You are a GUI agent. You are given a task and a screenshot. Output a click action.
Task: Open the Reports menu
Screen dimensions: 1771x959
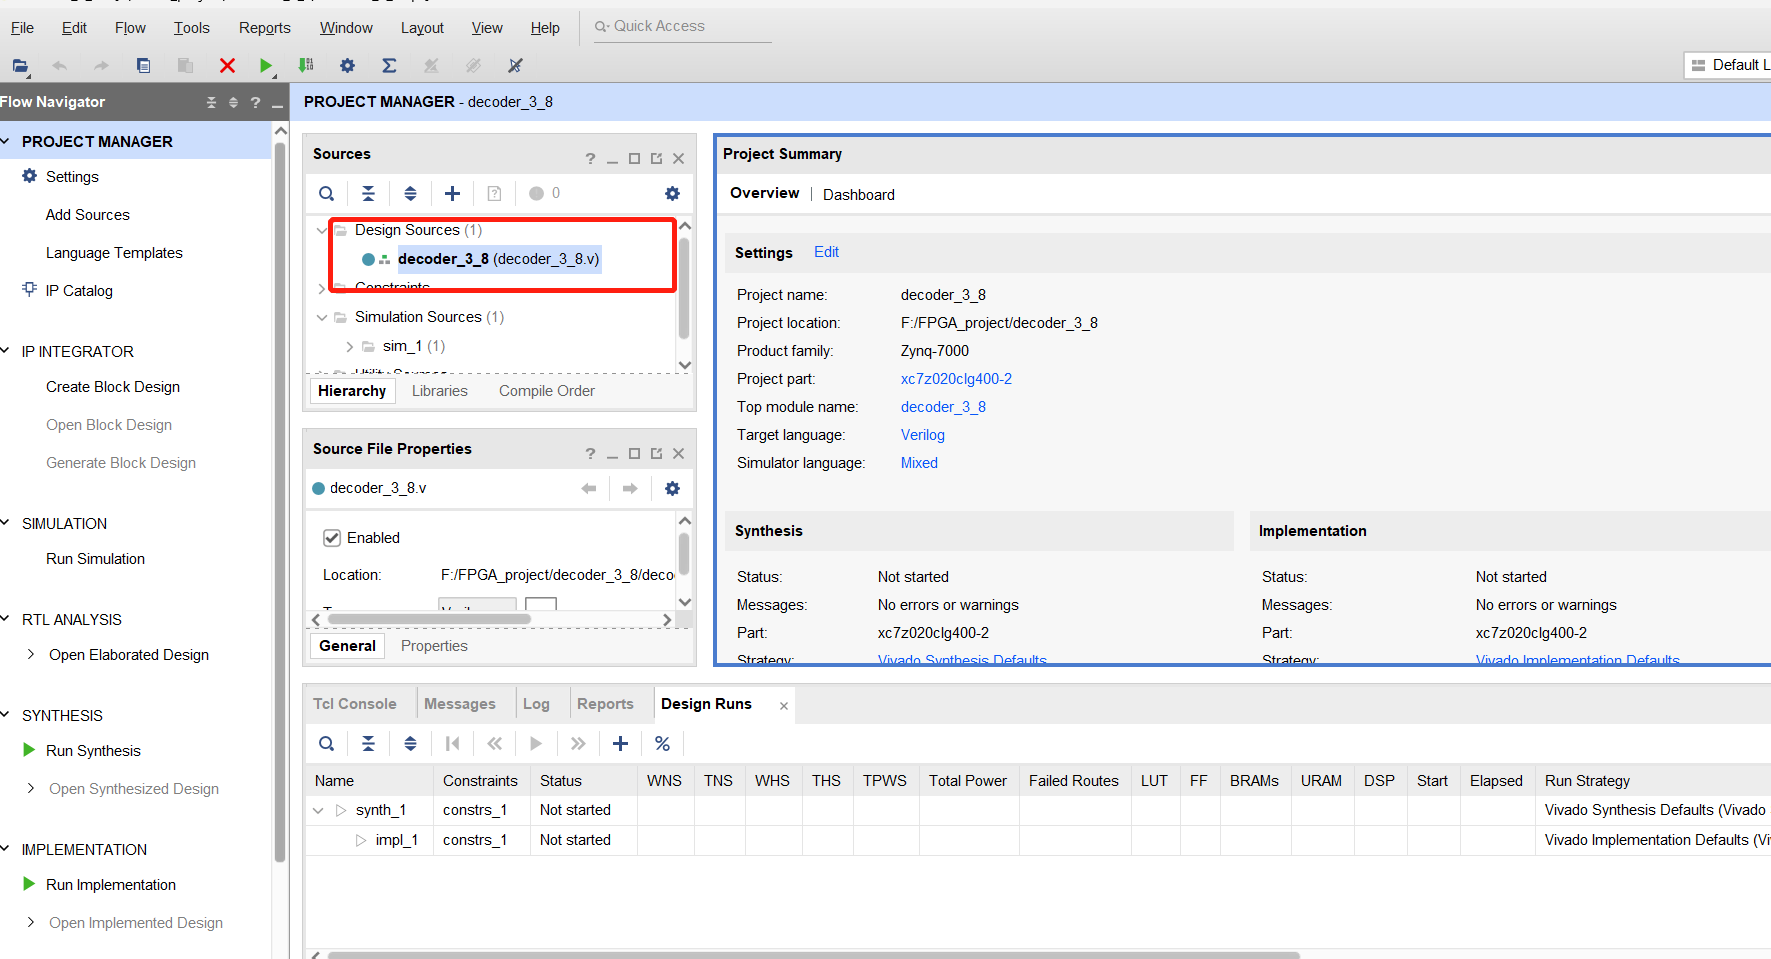pos(265,28)
